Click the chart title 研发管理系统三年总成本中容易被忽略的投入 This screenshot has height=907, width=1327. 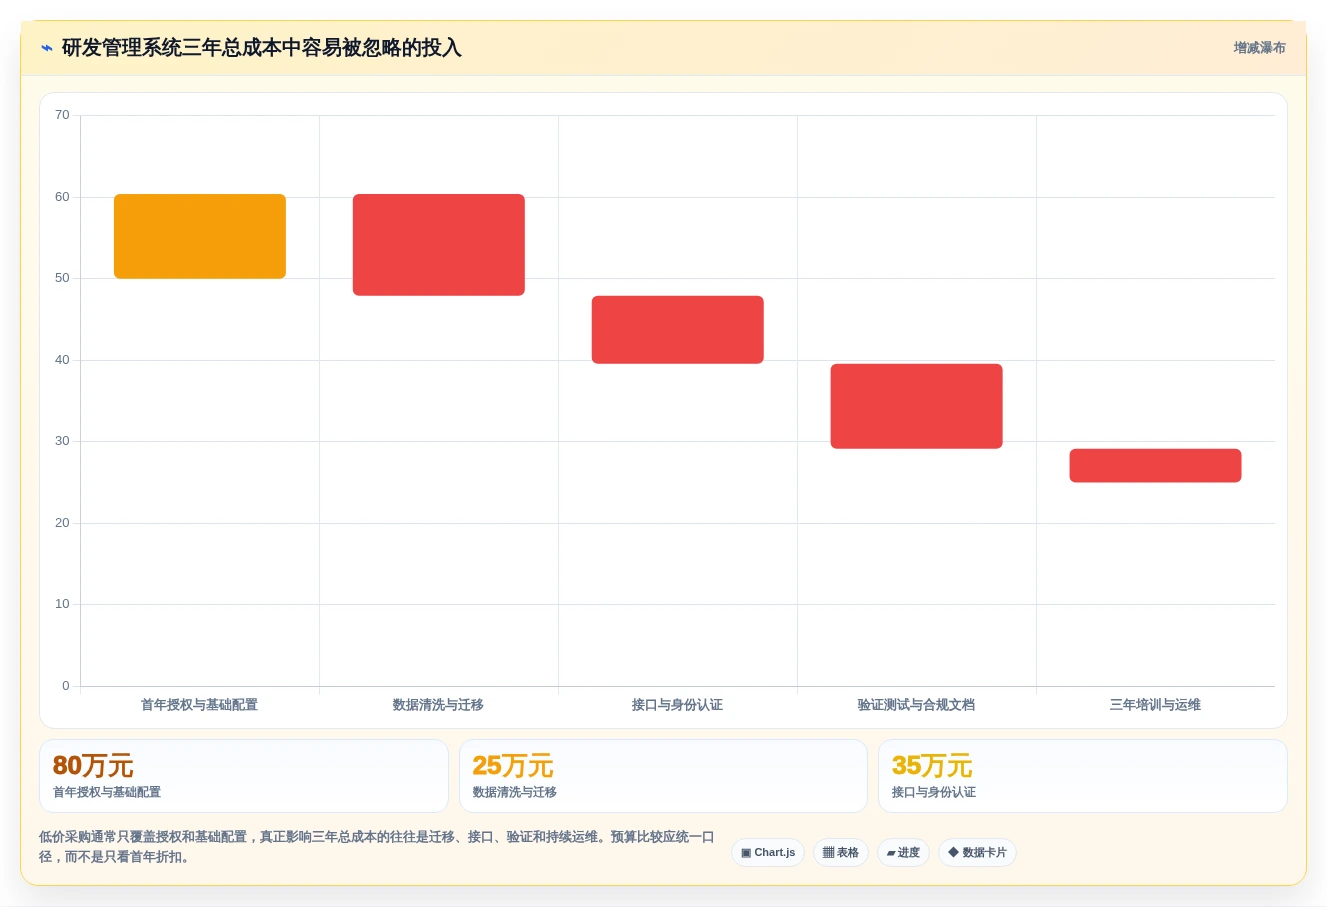click(262, 48)
